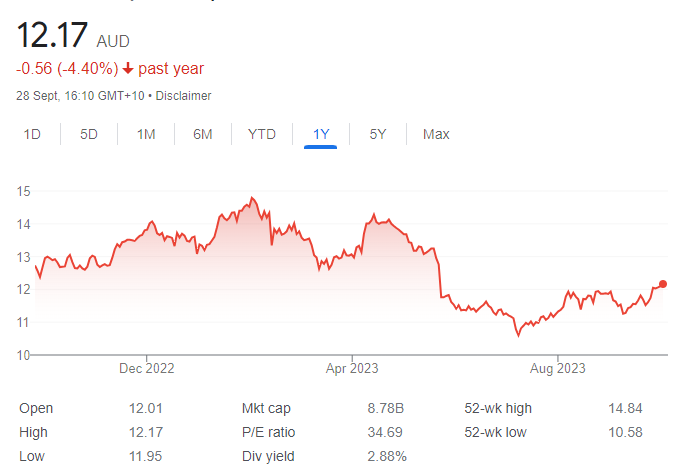Click the P/E ratio value 34.69
The width and height of the screenshot is (681, 471).
pos(385,432)
